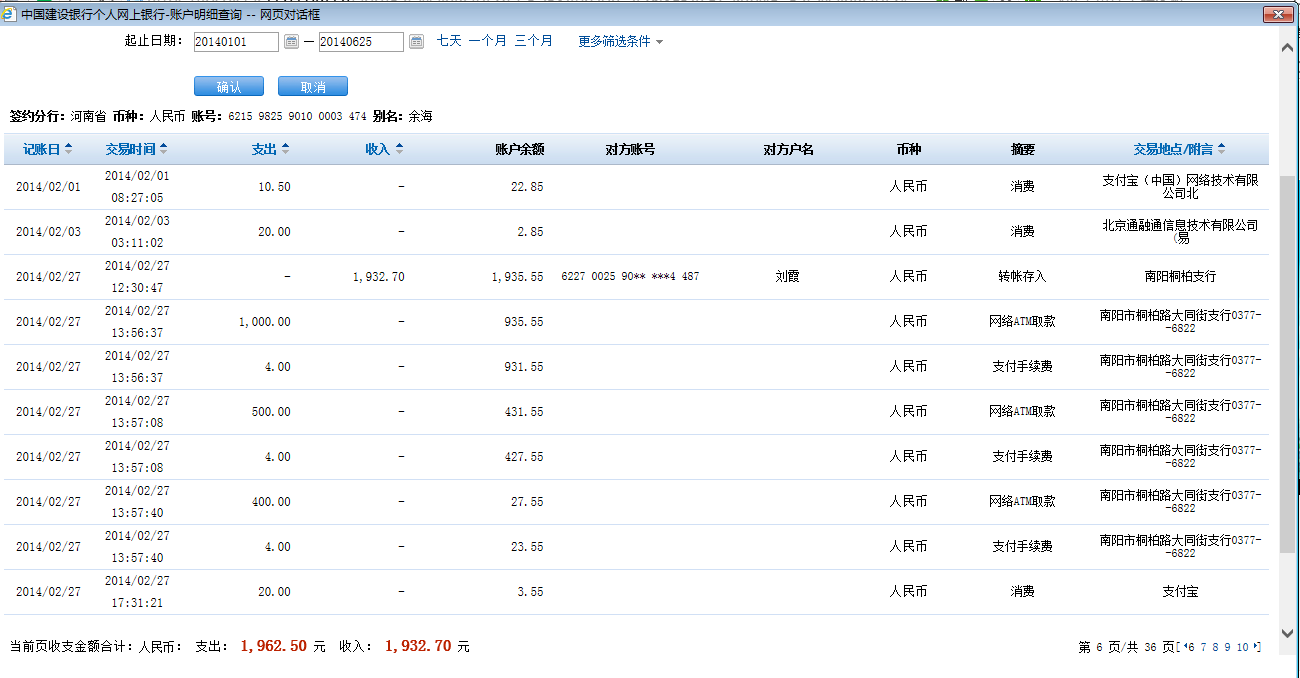Open the end date calendar picker
The image size is (1300, 678).
point(416,42)
